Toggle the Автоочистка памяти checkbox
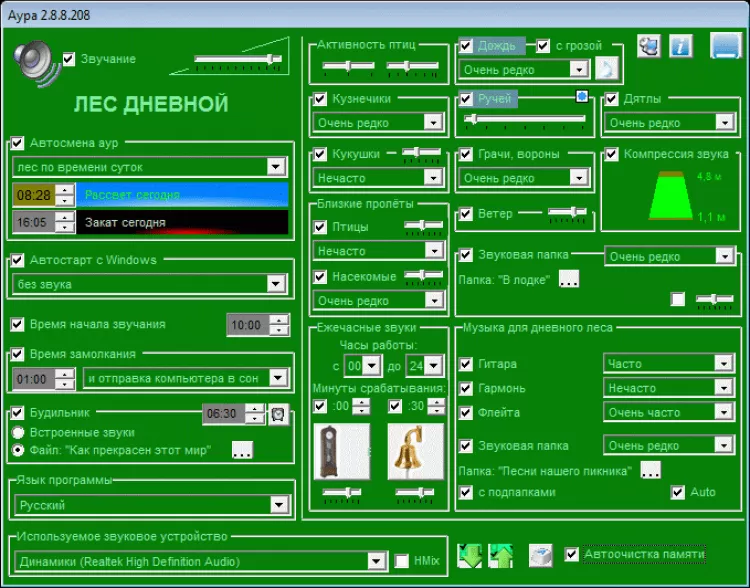750x588 pixels. tap(572, 555)
